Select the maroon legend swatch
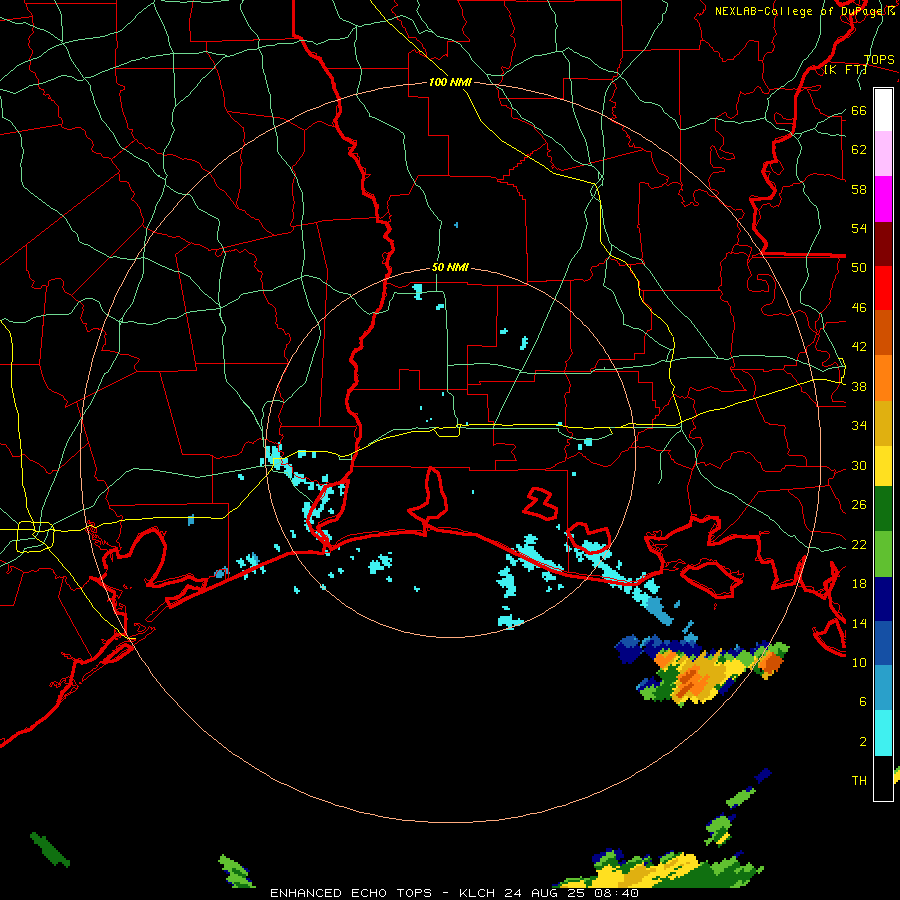This screenshot has height=900, width=900. click(x=883, y=243)
